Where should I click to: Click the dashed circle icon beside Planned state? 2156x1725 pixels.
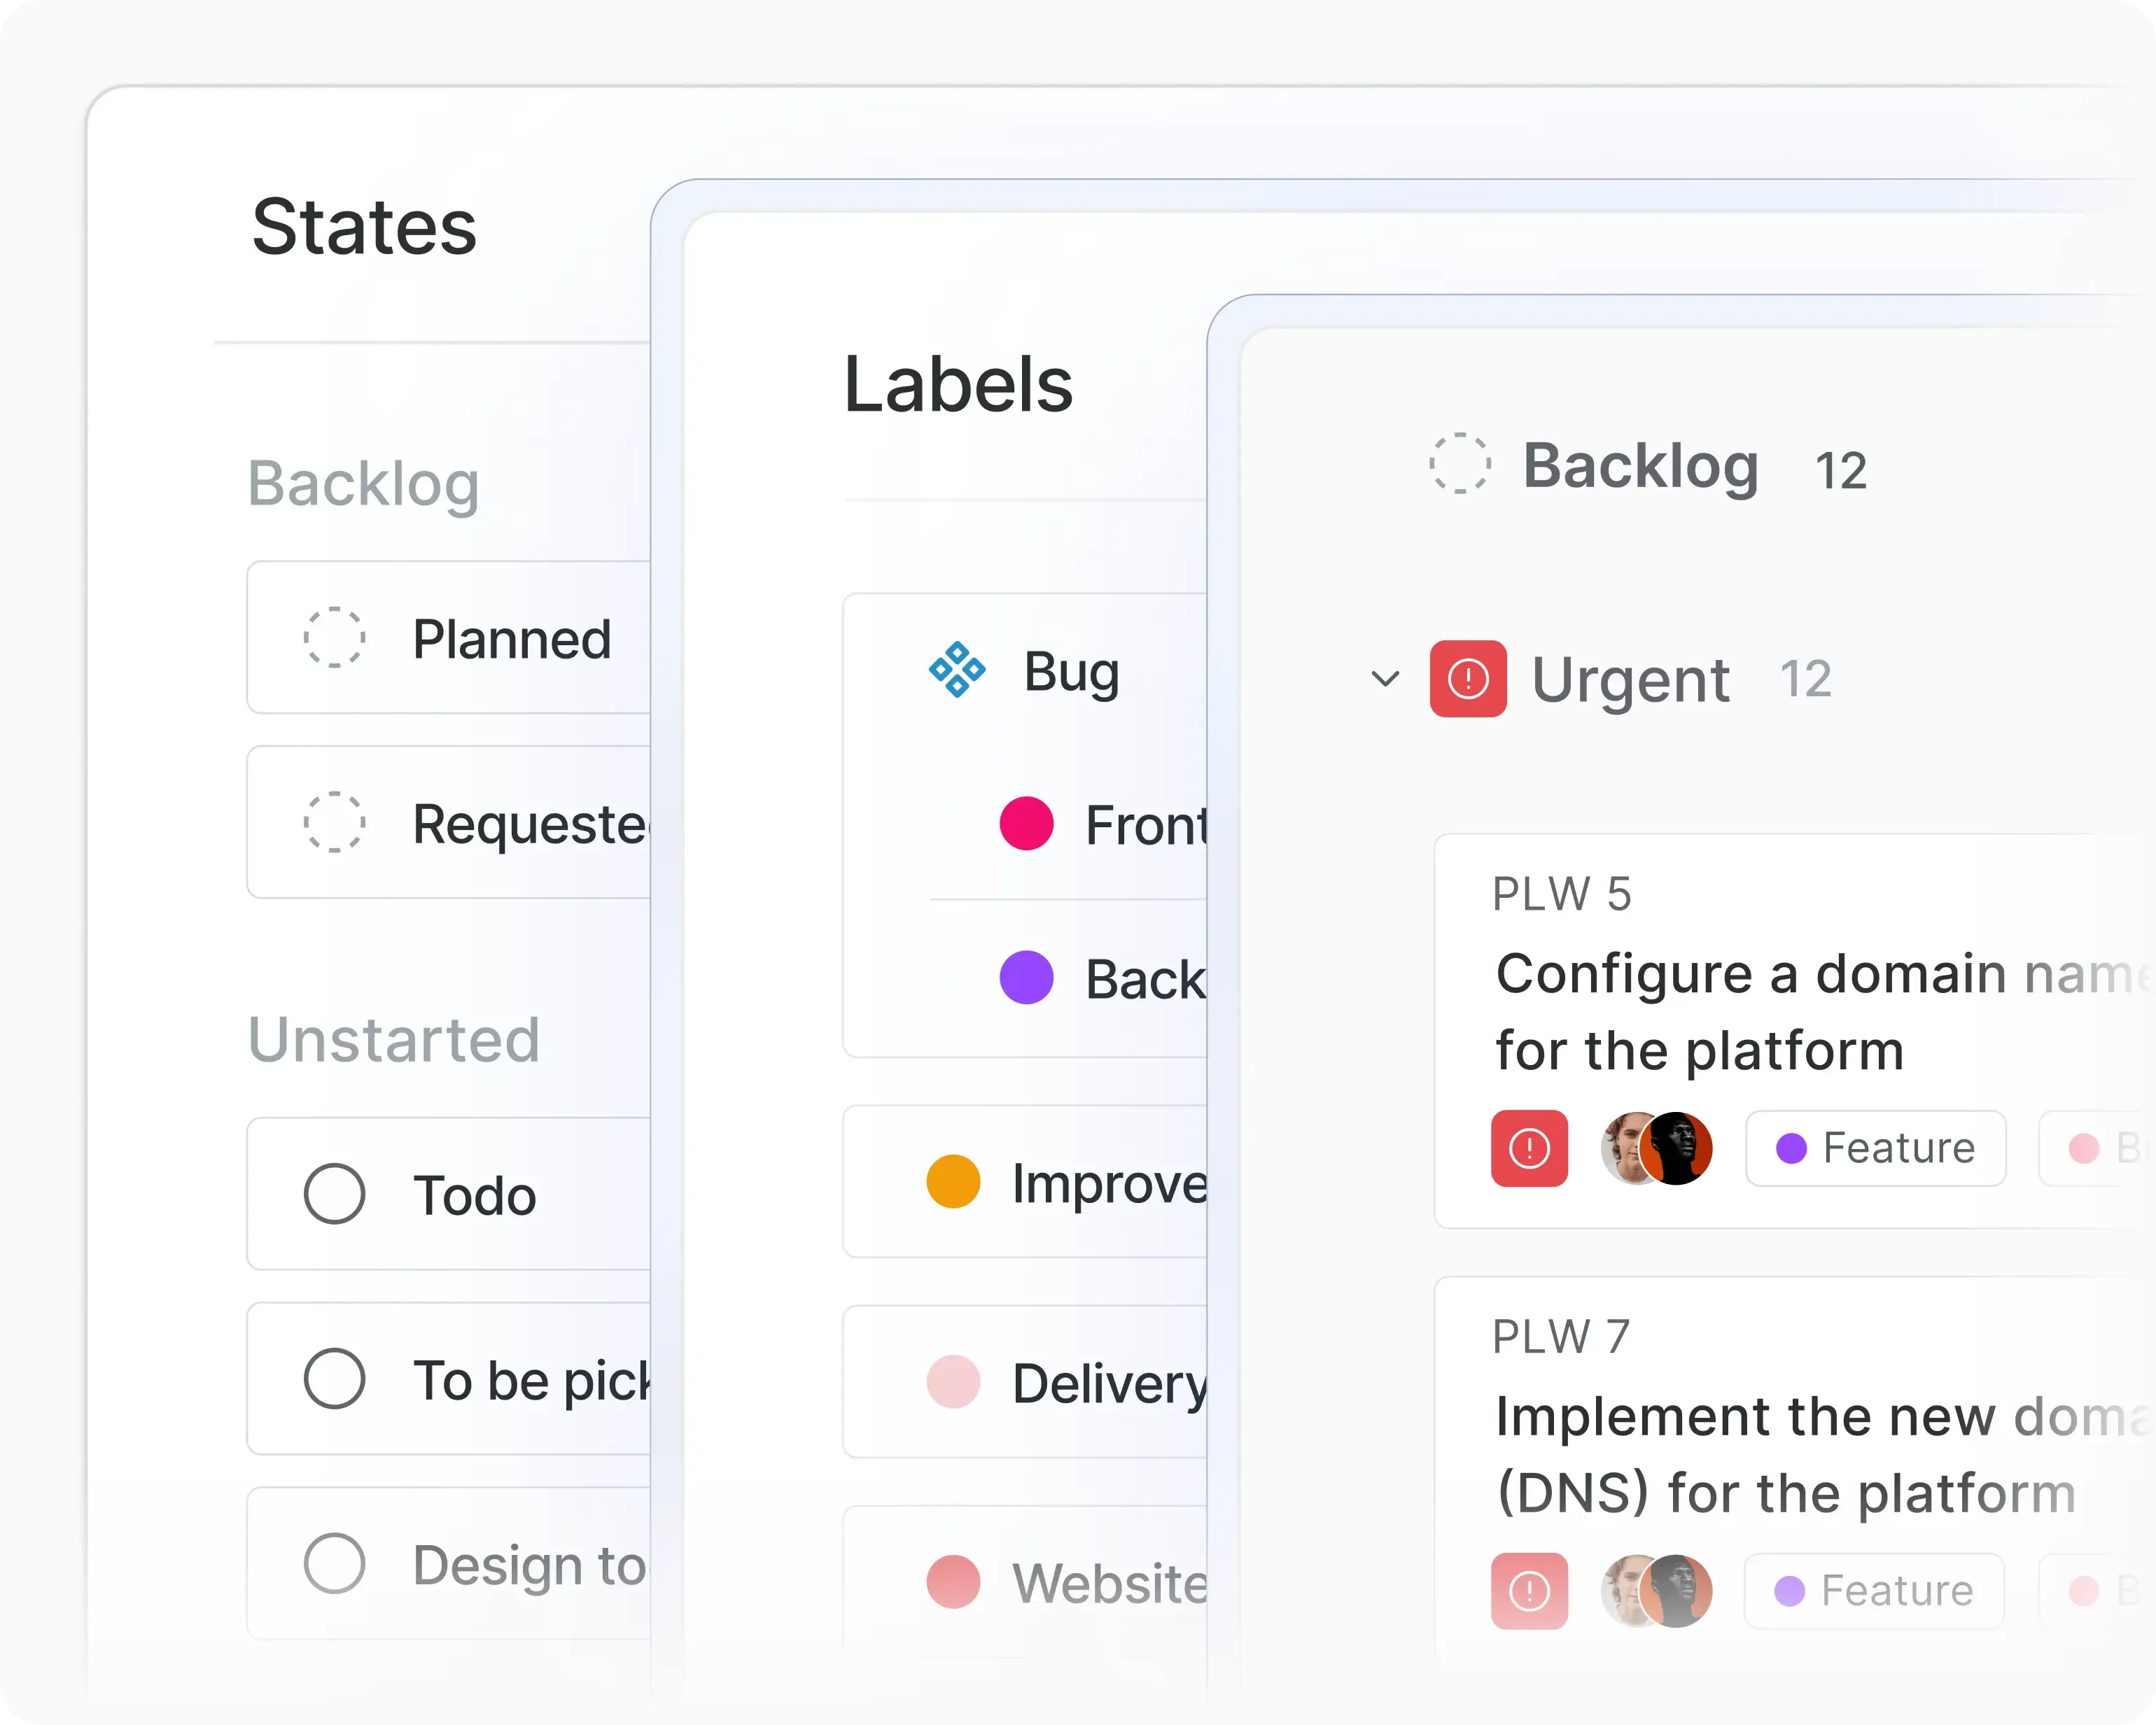point(334,638)
